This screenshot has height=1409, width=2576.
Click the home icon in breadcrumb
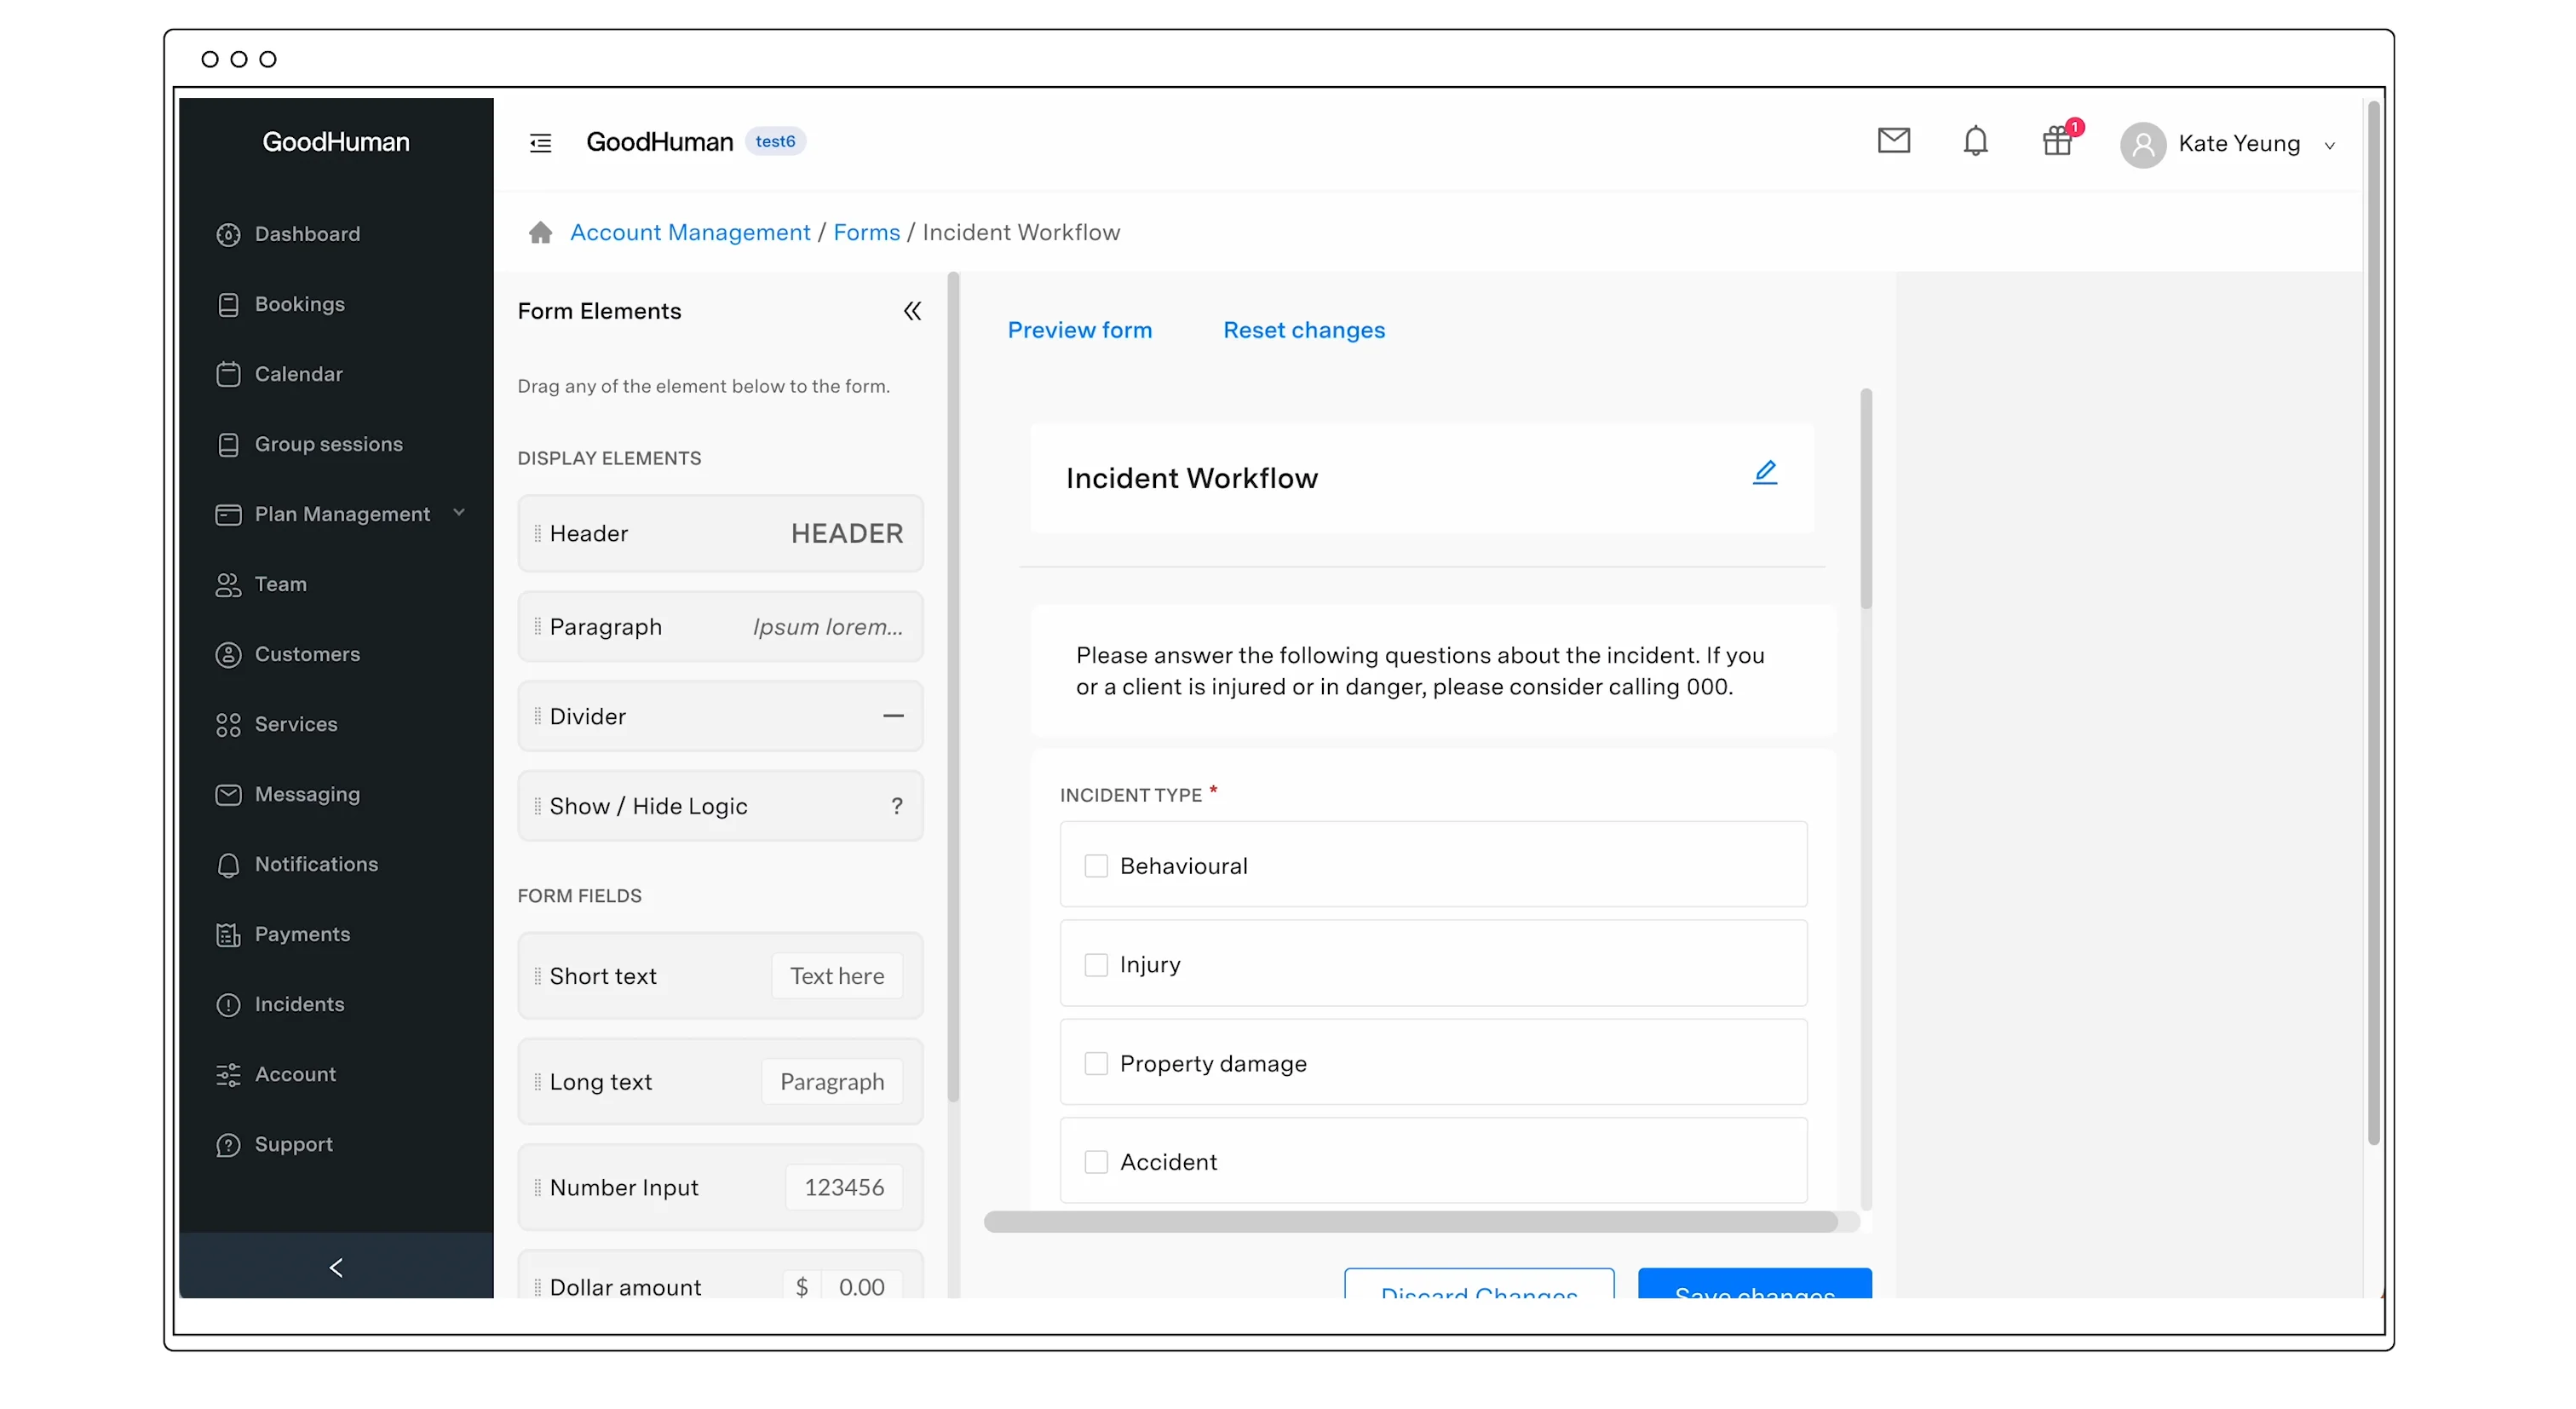(x=540, y=232)
